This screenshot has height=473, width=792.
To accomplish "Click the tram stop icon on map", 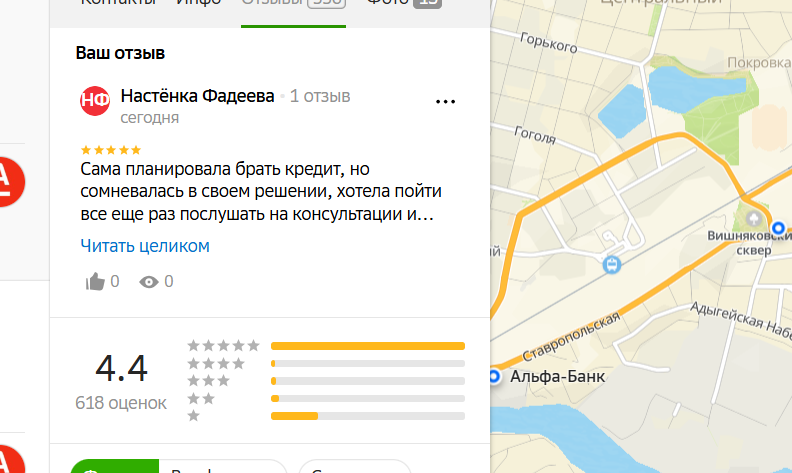I will (x=612, y=264).
